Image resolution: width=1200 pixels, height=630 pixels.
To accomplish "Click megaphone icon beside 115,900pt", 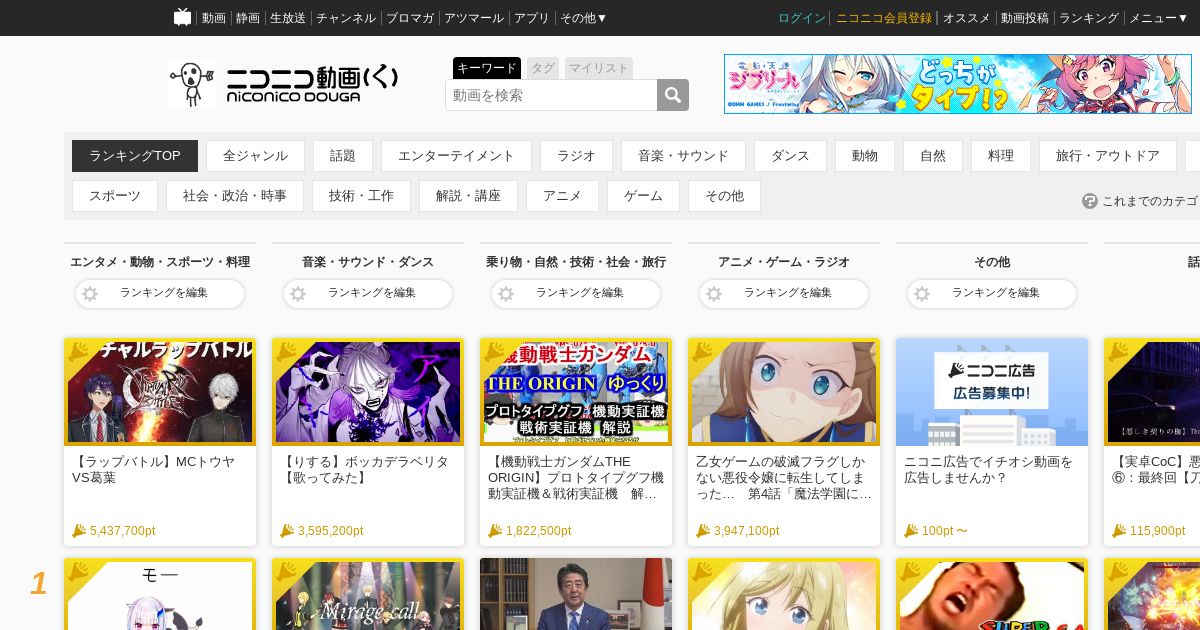I will click(x=1119, y=531).
